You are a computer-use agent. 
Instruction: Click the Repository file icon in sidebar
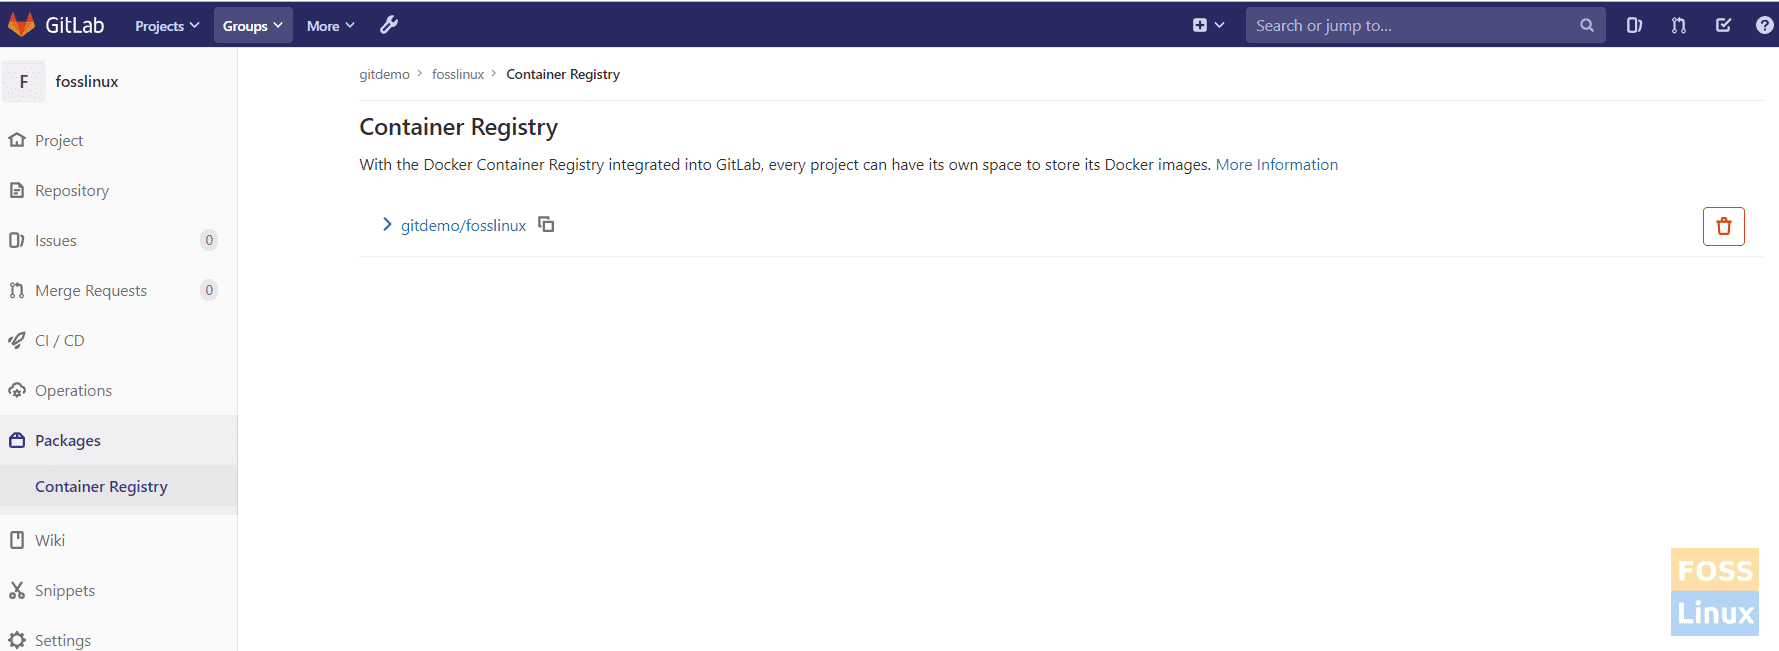click(17, 190)
